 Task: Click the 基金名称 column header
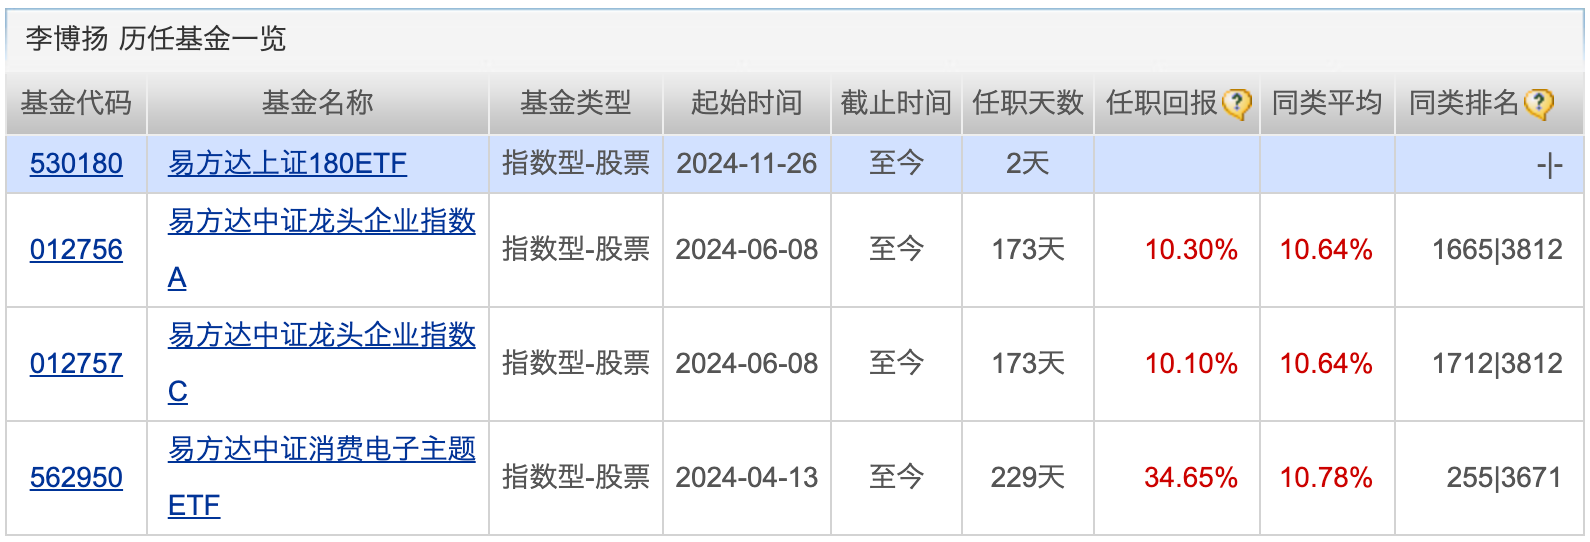[x=318, y=103]
